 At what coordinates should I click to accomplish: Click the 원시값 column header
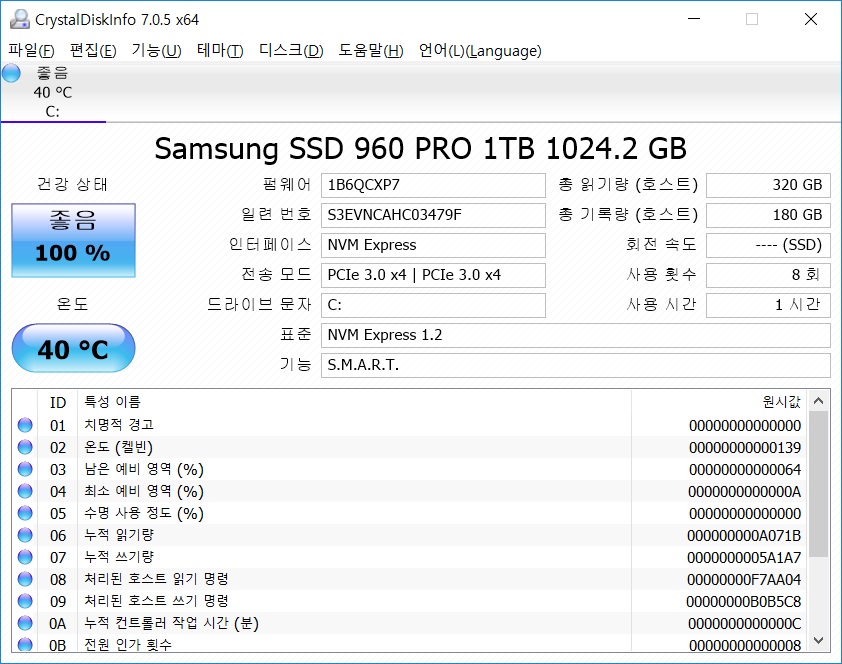pyautogui.click(x=719, y=402)
